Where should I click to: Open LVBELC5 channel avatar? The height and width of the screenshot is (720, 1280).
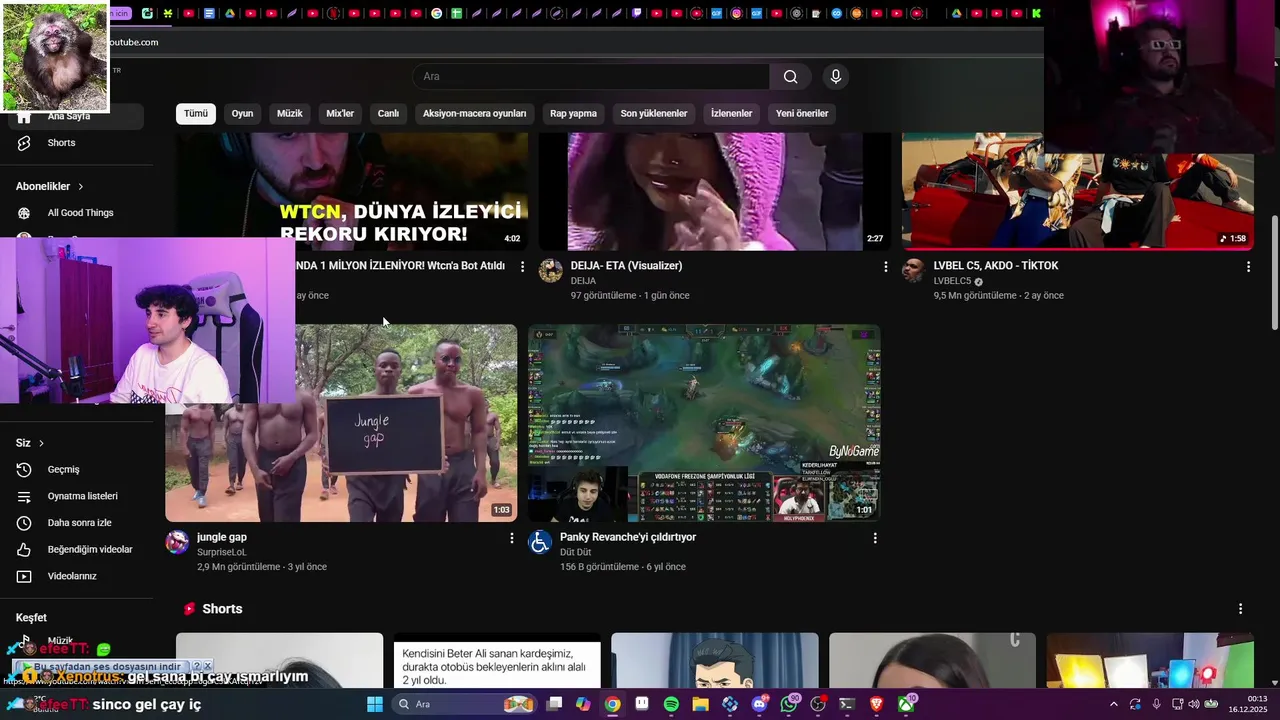914,271
